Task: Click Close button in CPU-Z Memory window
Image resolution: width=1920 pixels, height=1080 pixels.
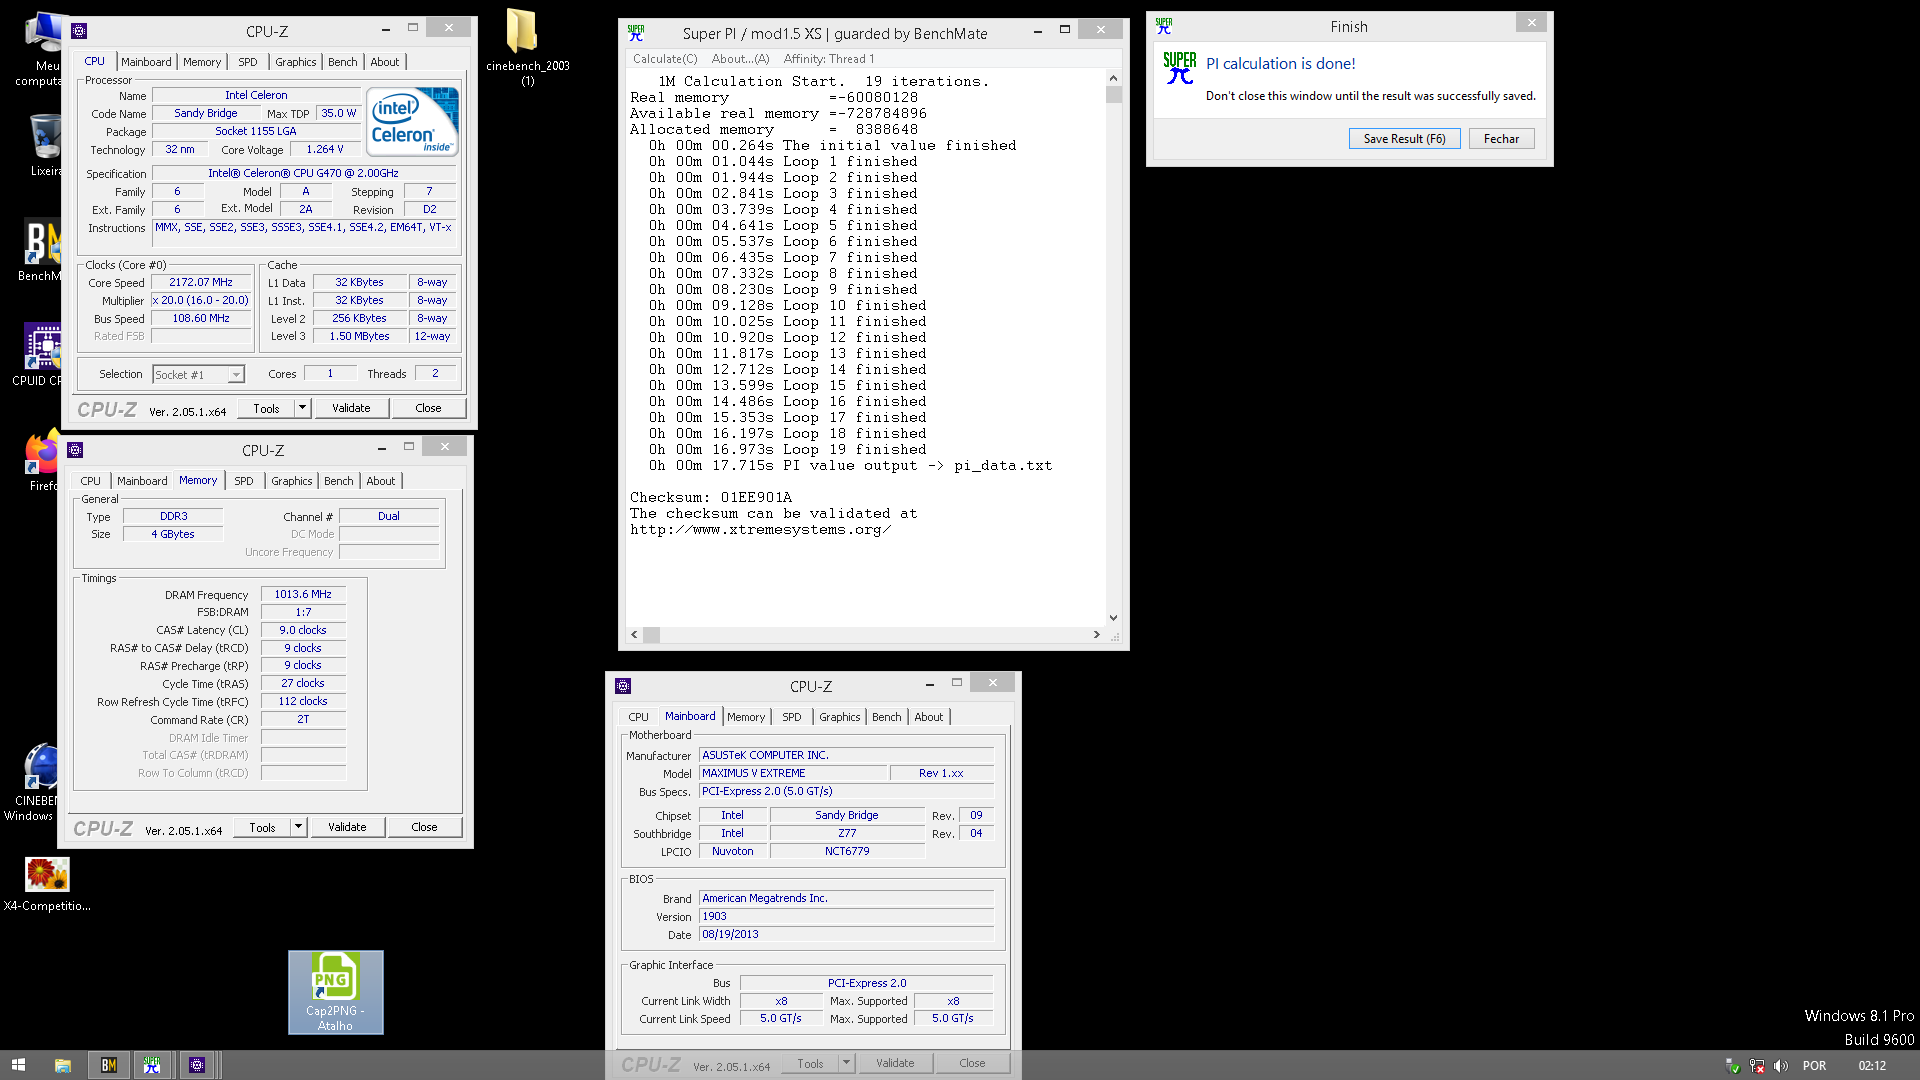Action: coord(424,827)
